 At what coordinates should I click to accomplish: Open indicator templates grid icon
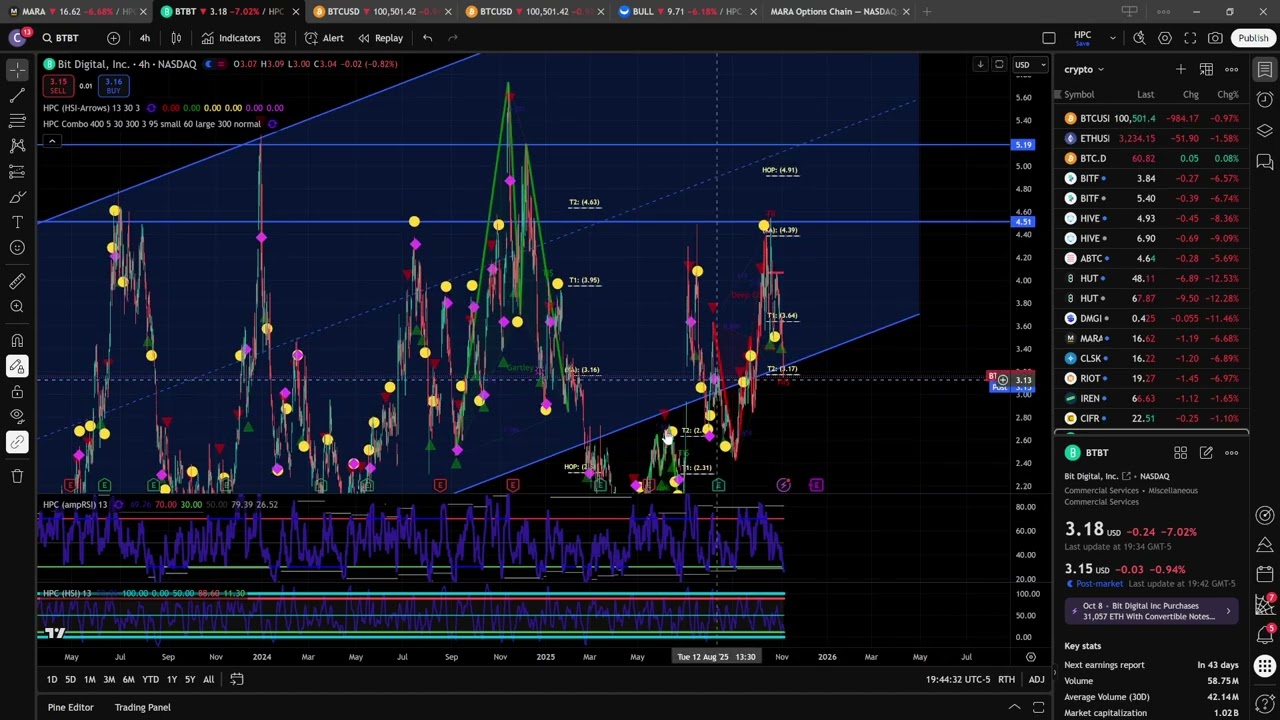[280, 38]
